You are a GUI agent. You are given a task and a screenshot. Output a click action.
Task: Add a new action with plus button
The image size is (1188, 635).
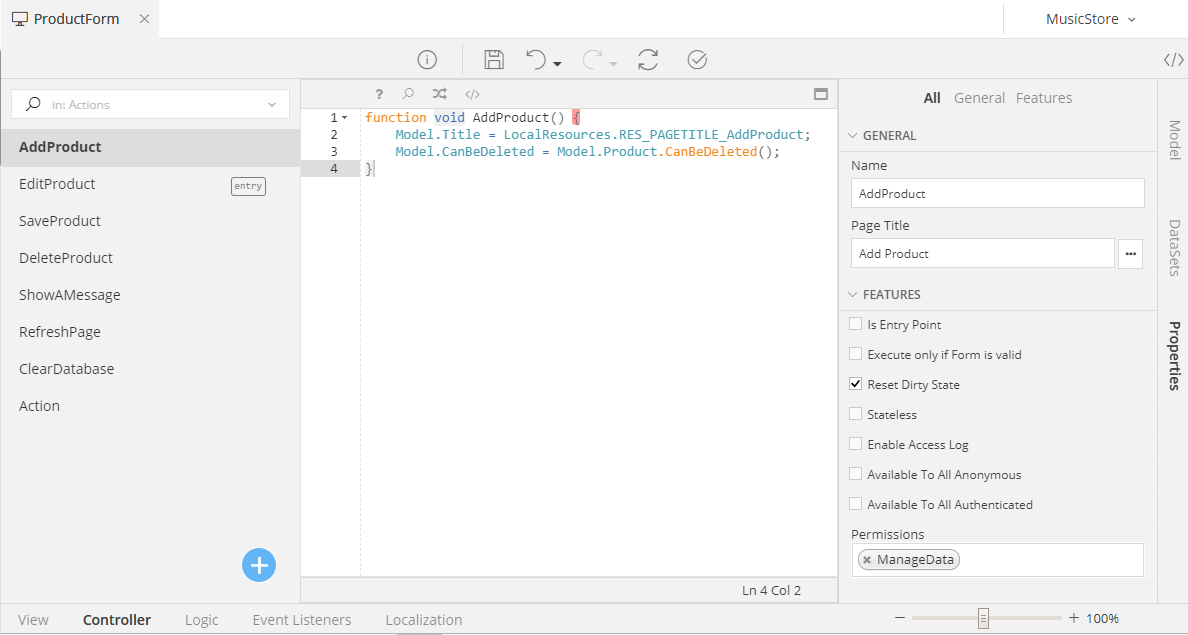point(259,565)
